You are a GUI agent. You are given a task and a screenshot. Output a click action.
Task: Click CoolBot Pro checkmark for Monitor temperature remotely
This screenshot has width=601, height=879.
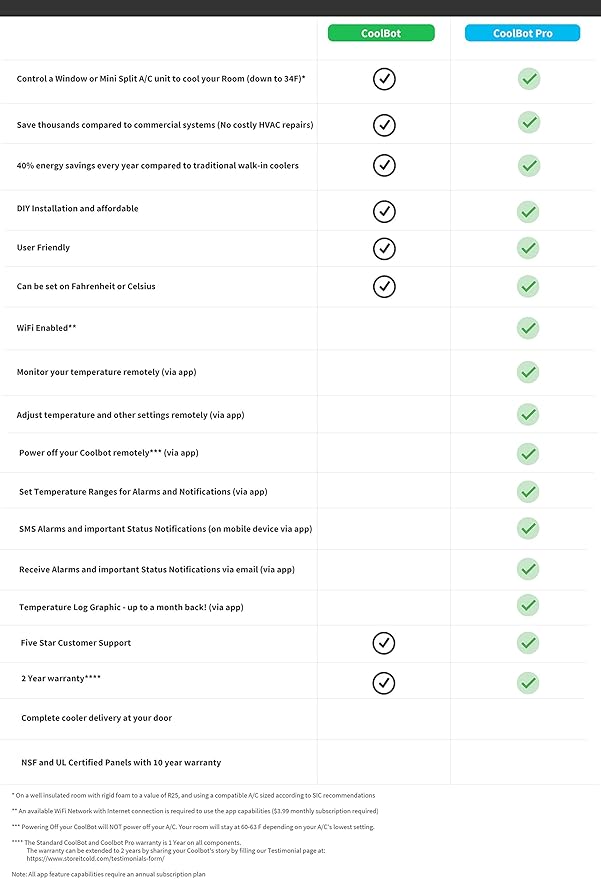pyautogui.click(x=528, y=372)
